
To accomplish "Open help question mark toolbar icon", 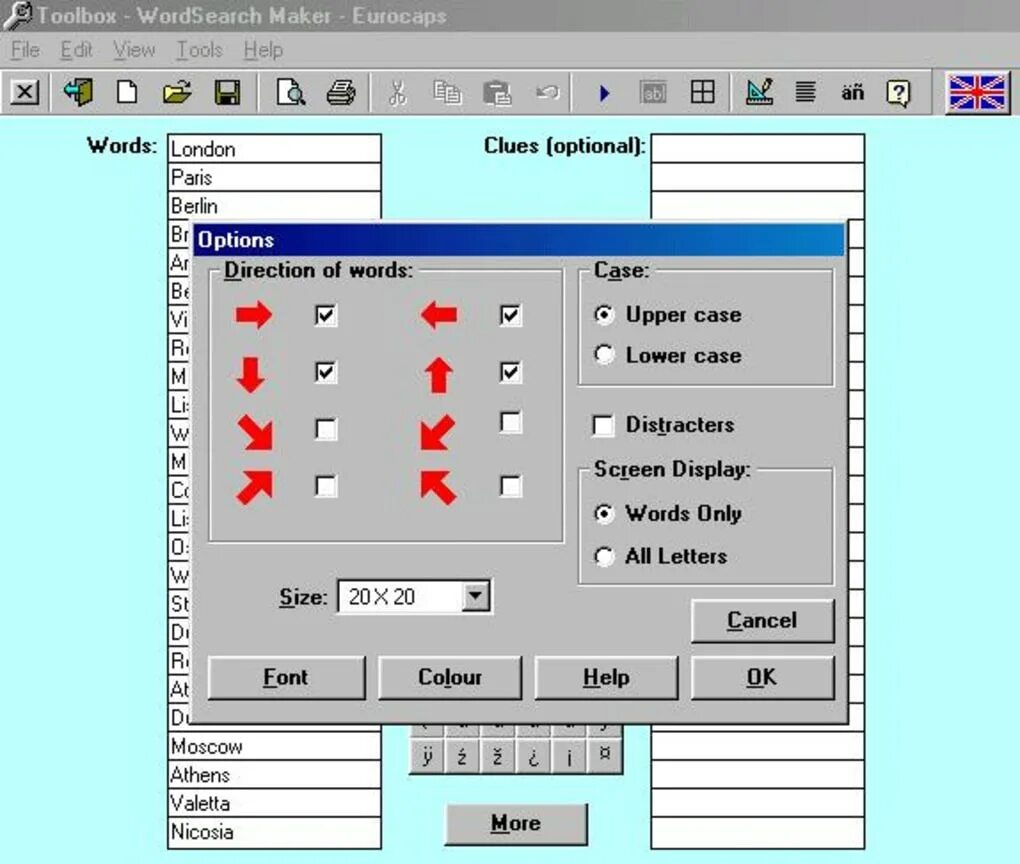I will click(898, 92).
